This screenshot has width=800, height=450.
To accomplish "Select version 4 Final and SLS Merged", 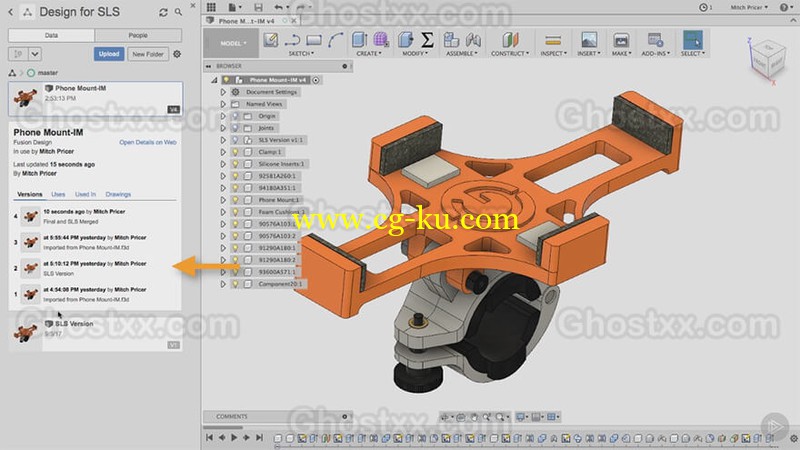I will click(94, 216).
